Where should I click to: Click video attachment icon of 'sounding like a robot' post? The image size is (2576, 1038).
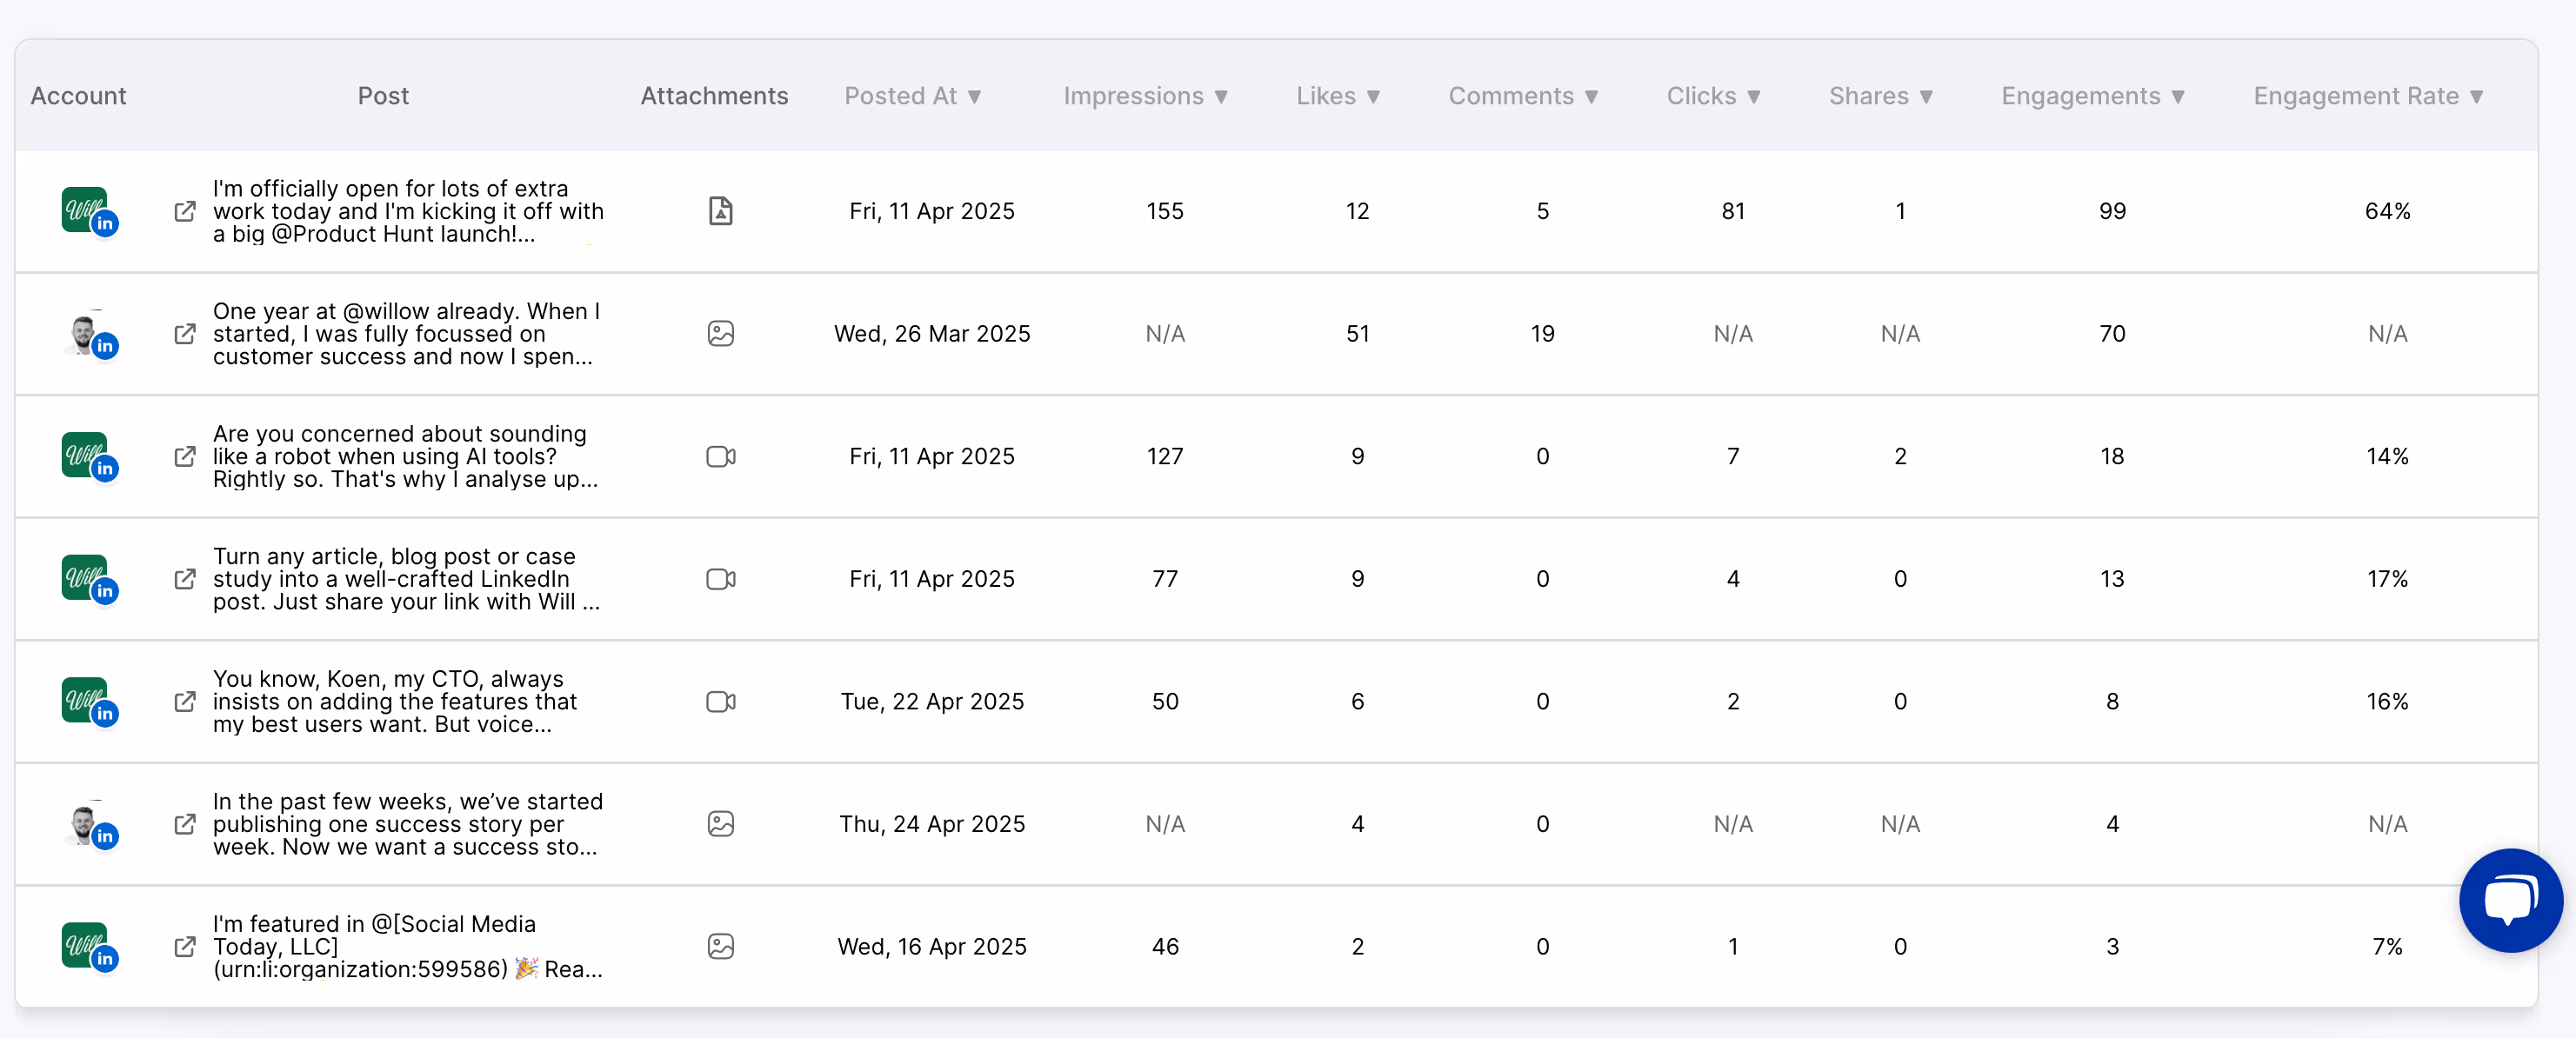[721, 456]
